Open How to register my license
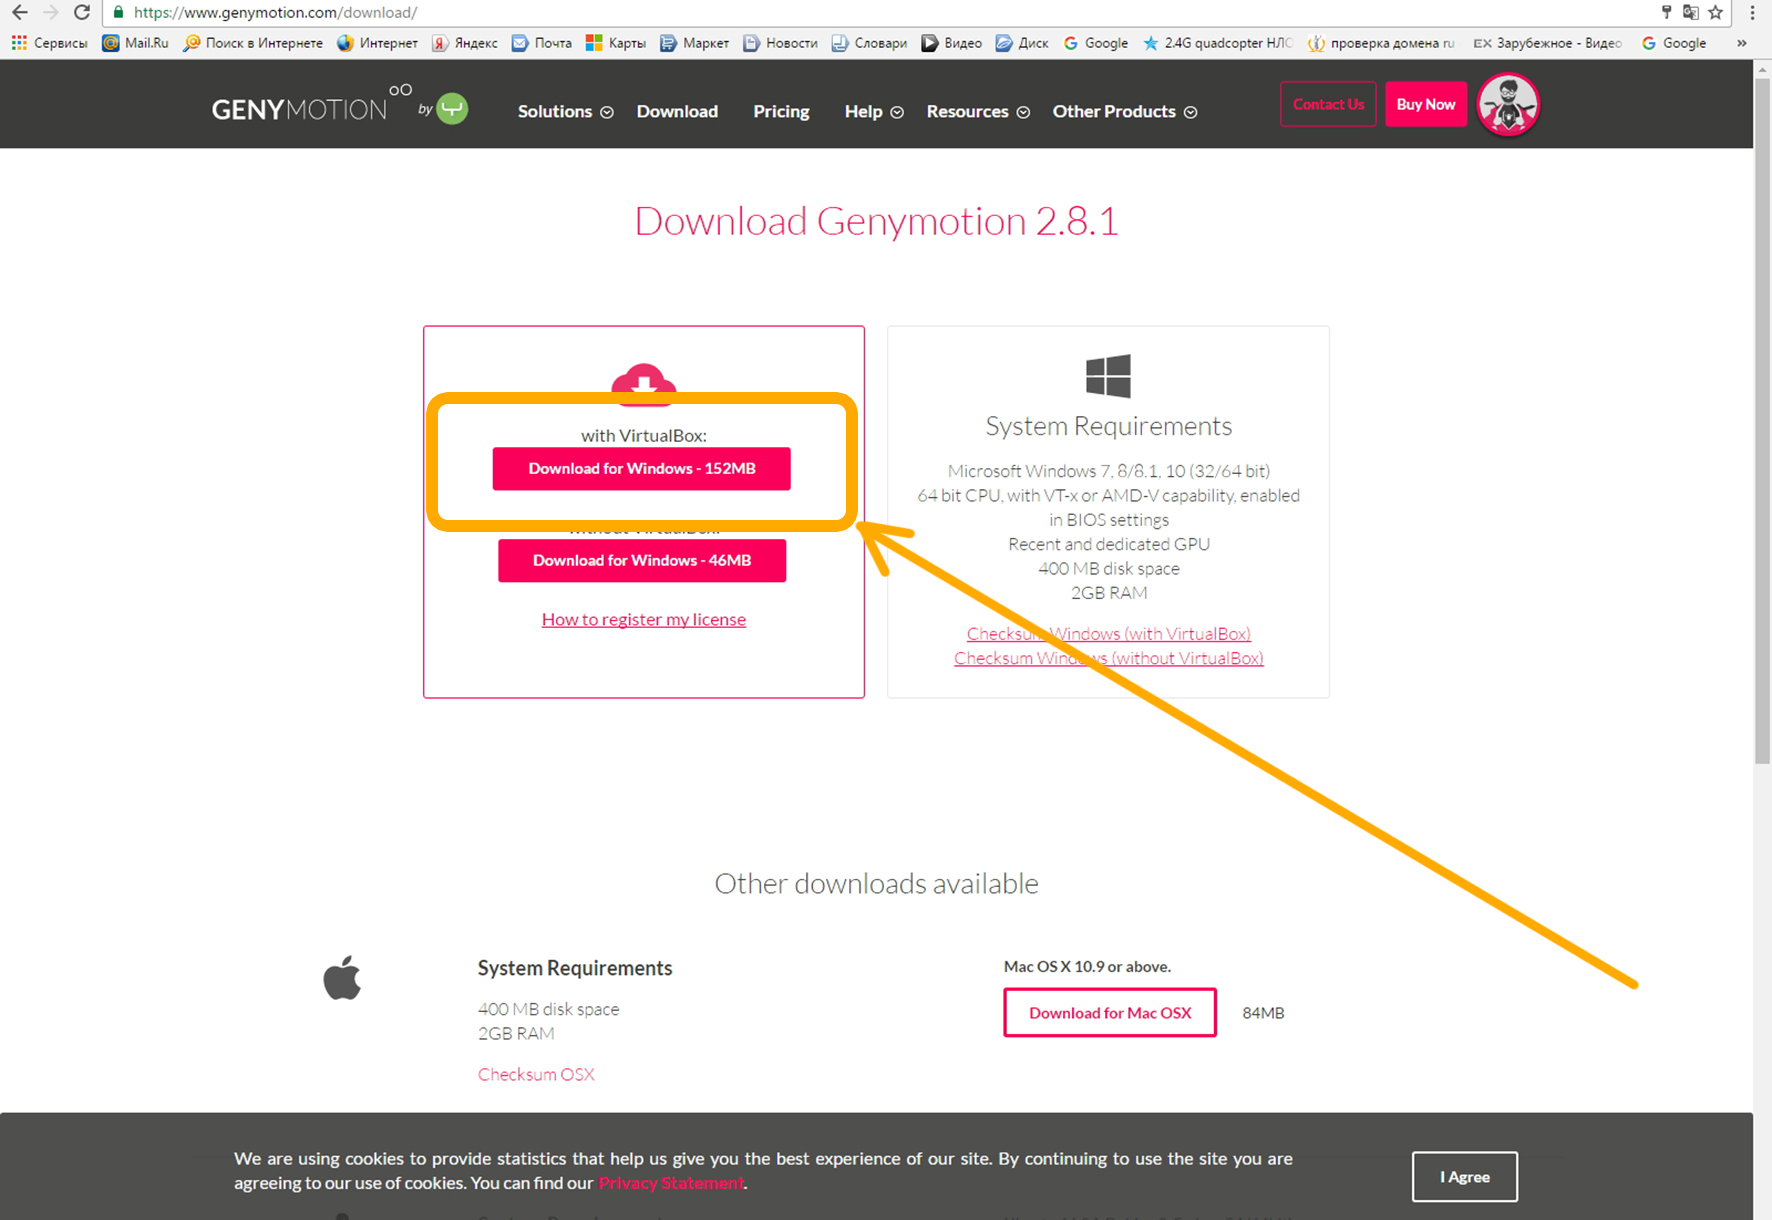Image resolution: width=1772 pixels, height=1220 pixels. (x=644, y=619)
